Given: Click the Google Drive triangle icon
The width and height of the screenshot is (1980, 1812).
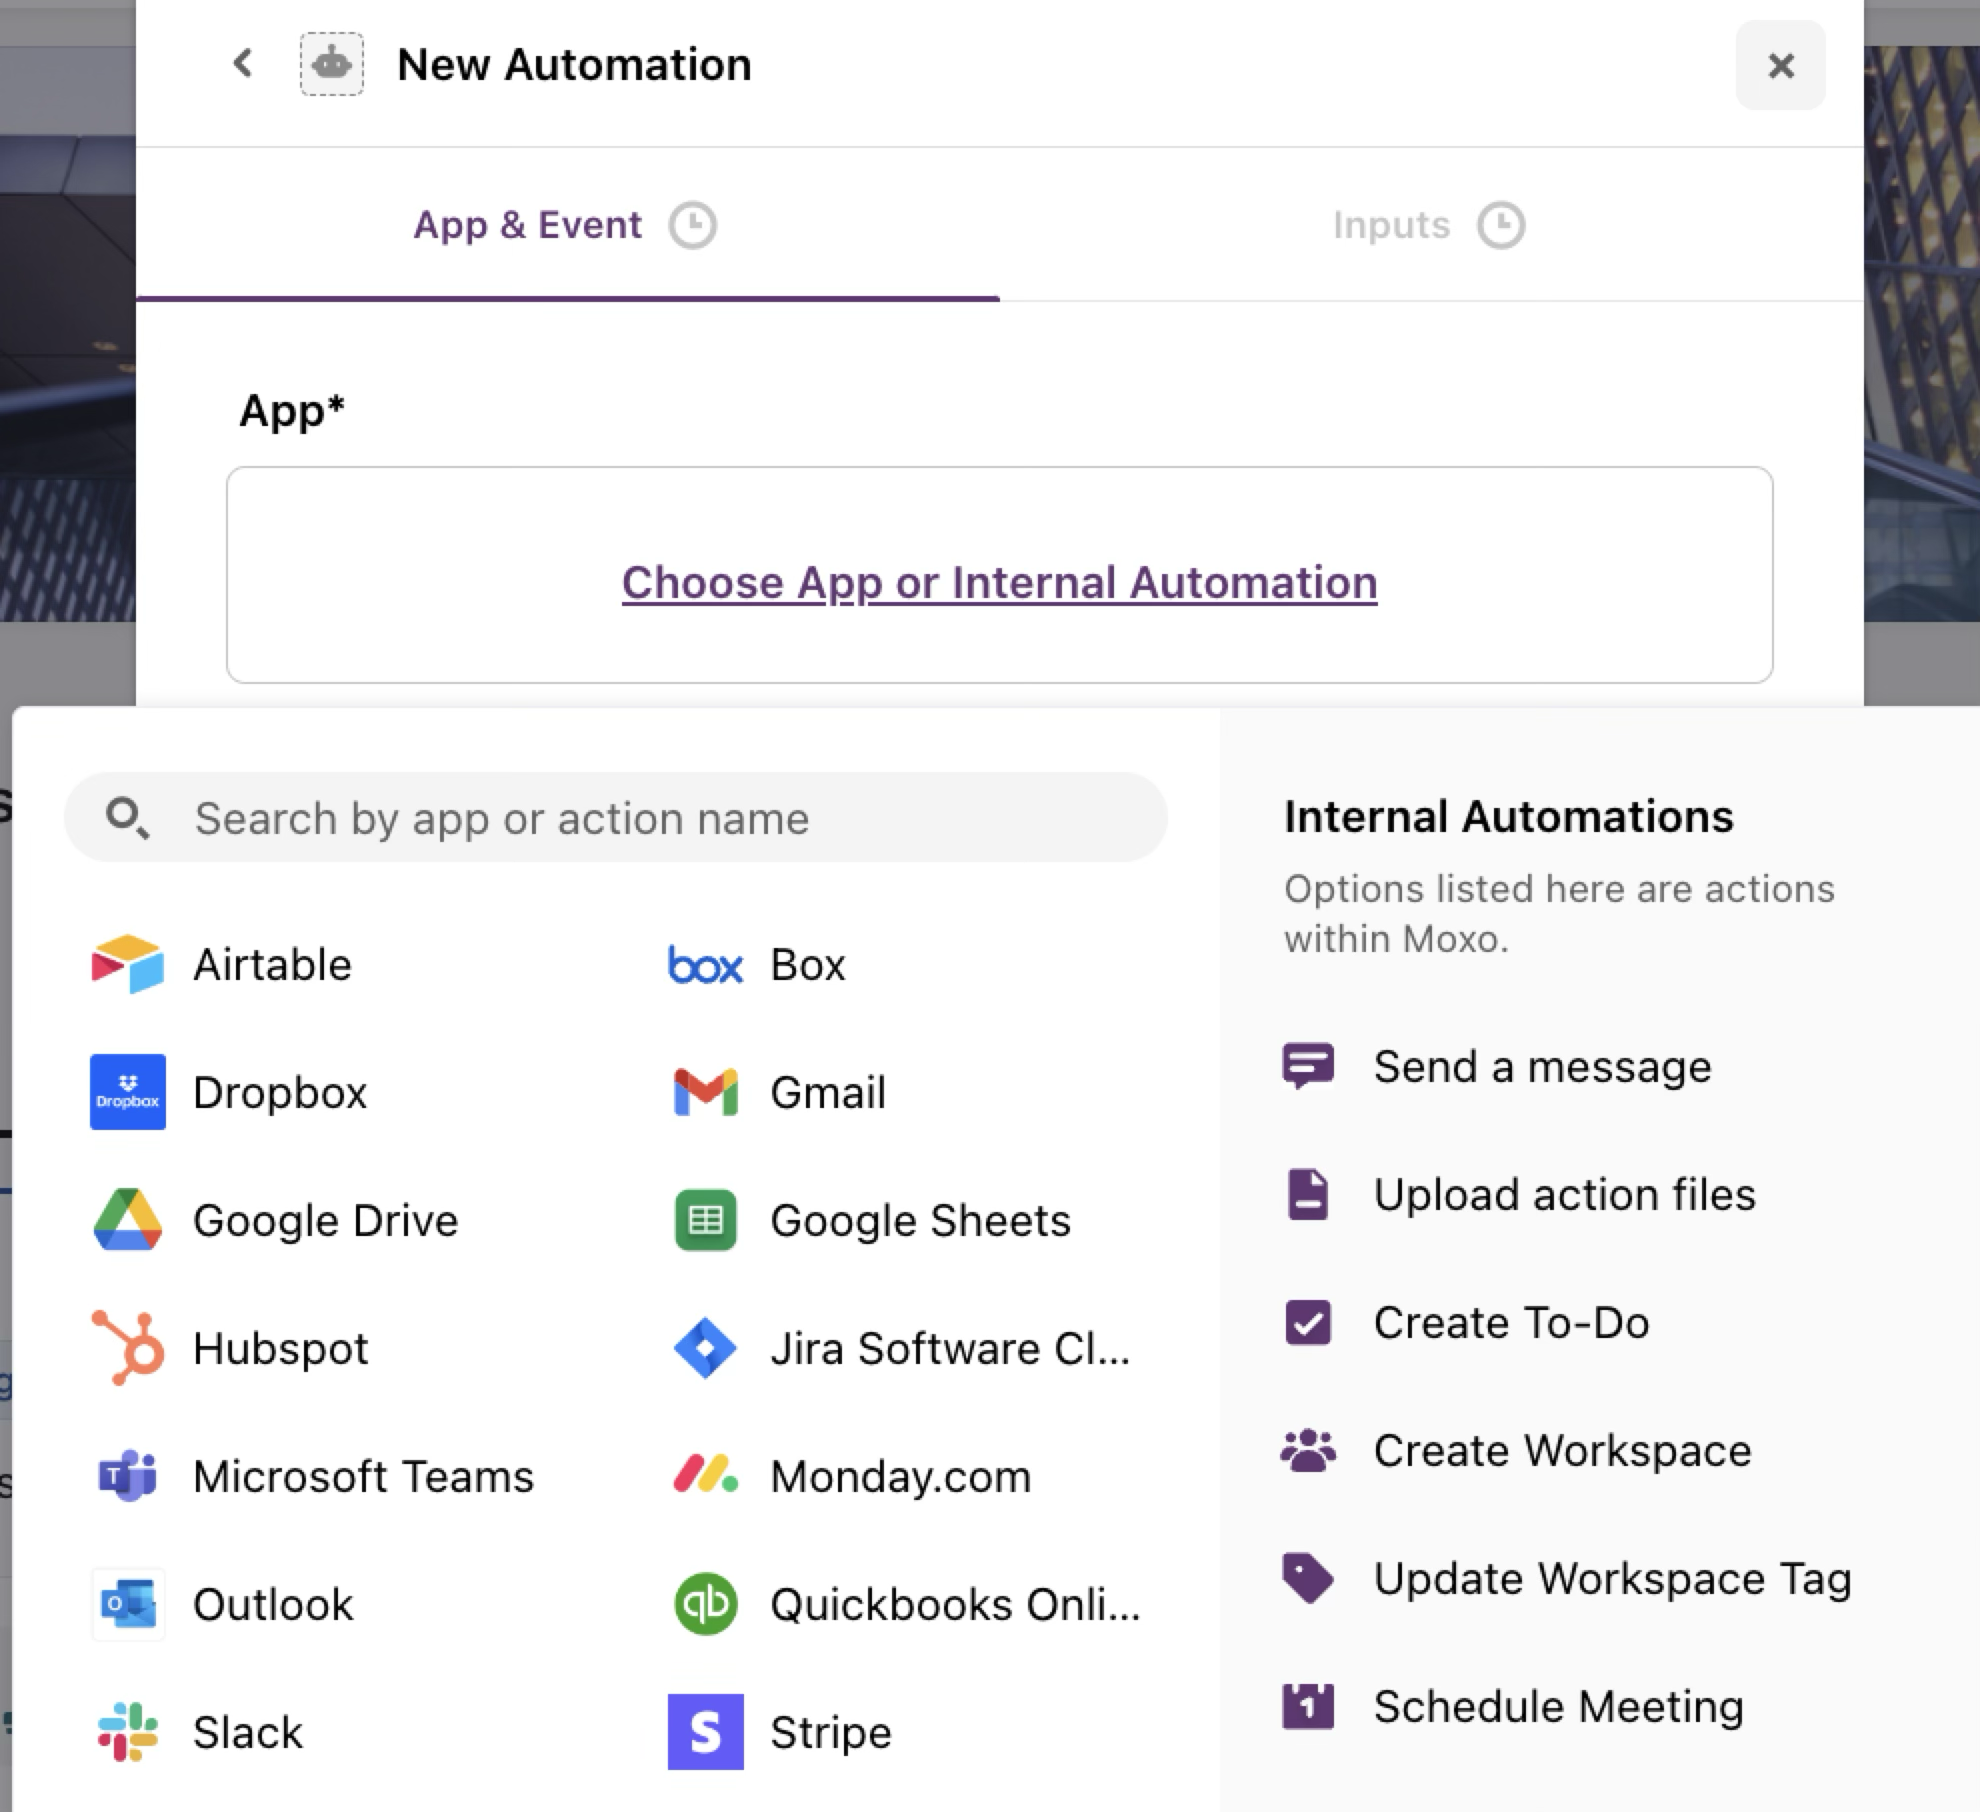Looking at the screenshot, I should coord(127,1220).
